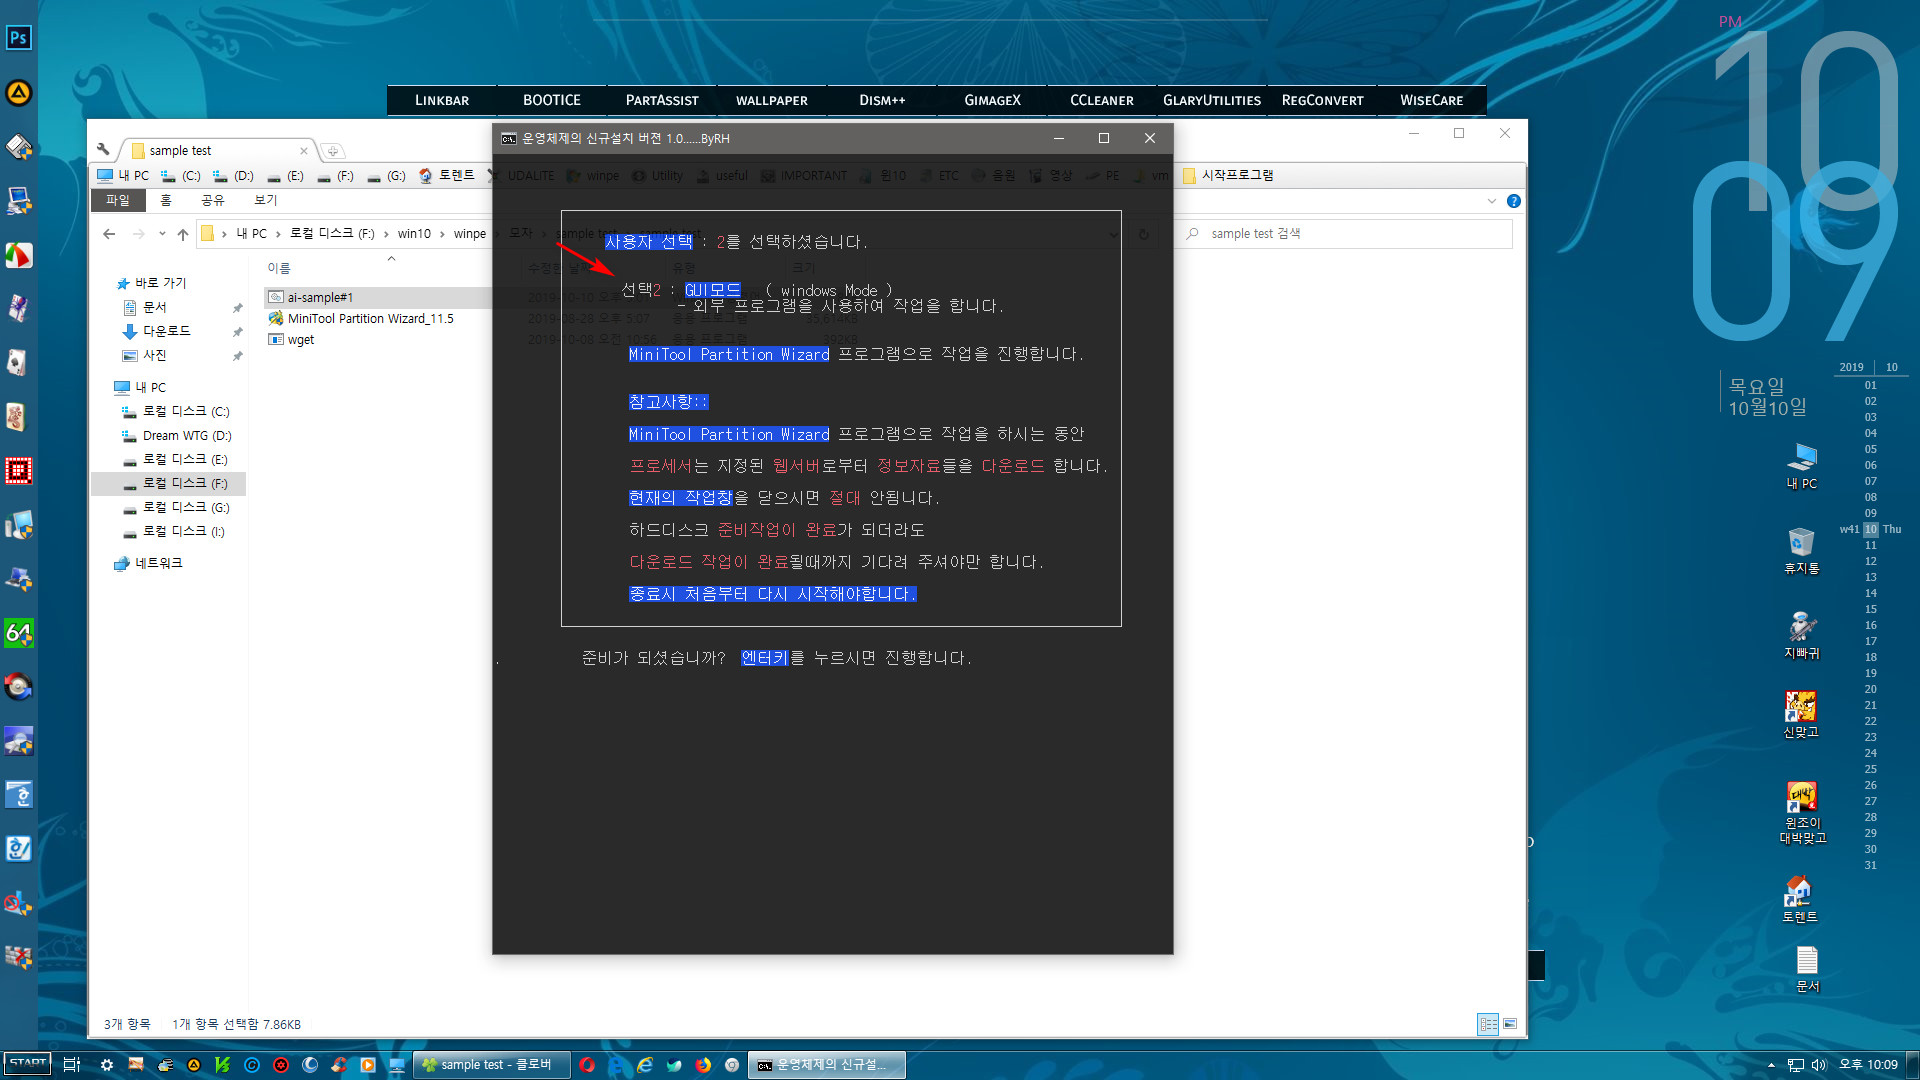Go back with the explorer back arrow
The image size is (1920, 1080).
(x=109, y=234)
